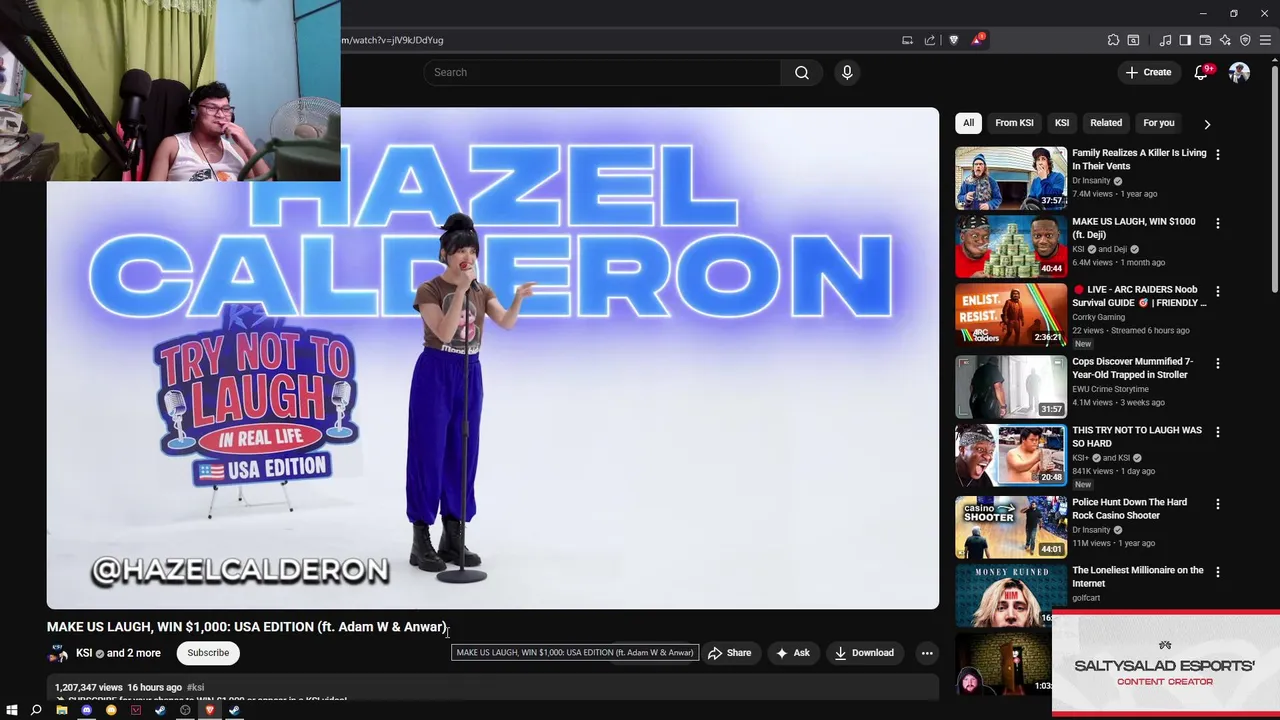This screenshot has height=720, width=1280.
Task: Open options for THIS TRY NOT TO LAUGH video
Action: (1217, 432)
